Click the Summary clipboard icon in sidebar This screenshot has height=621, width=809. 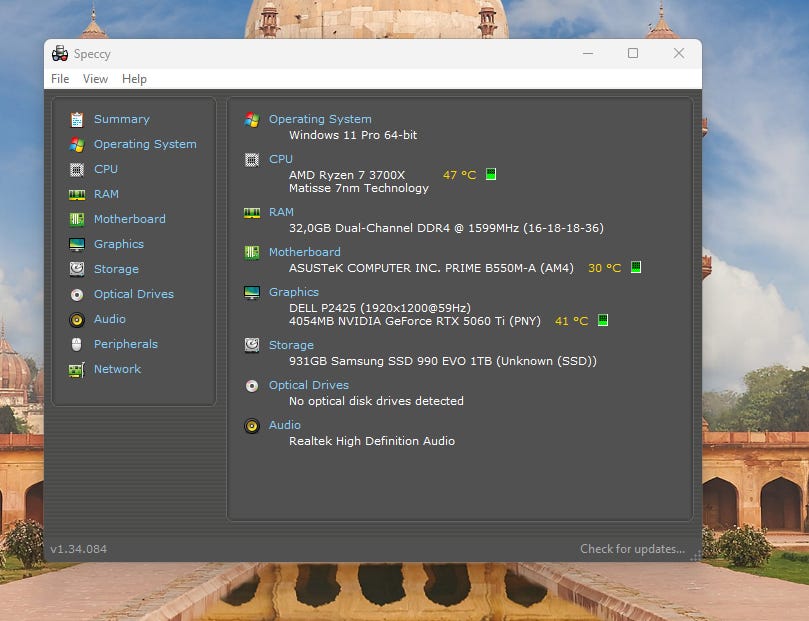77,119
